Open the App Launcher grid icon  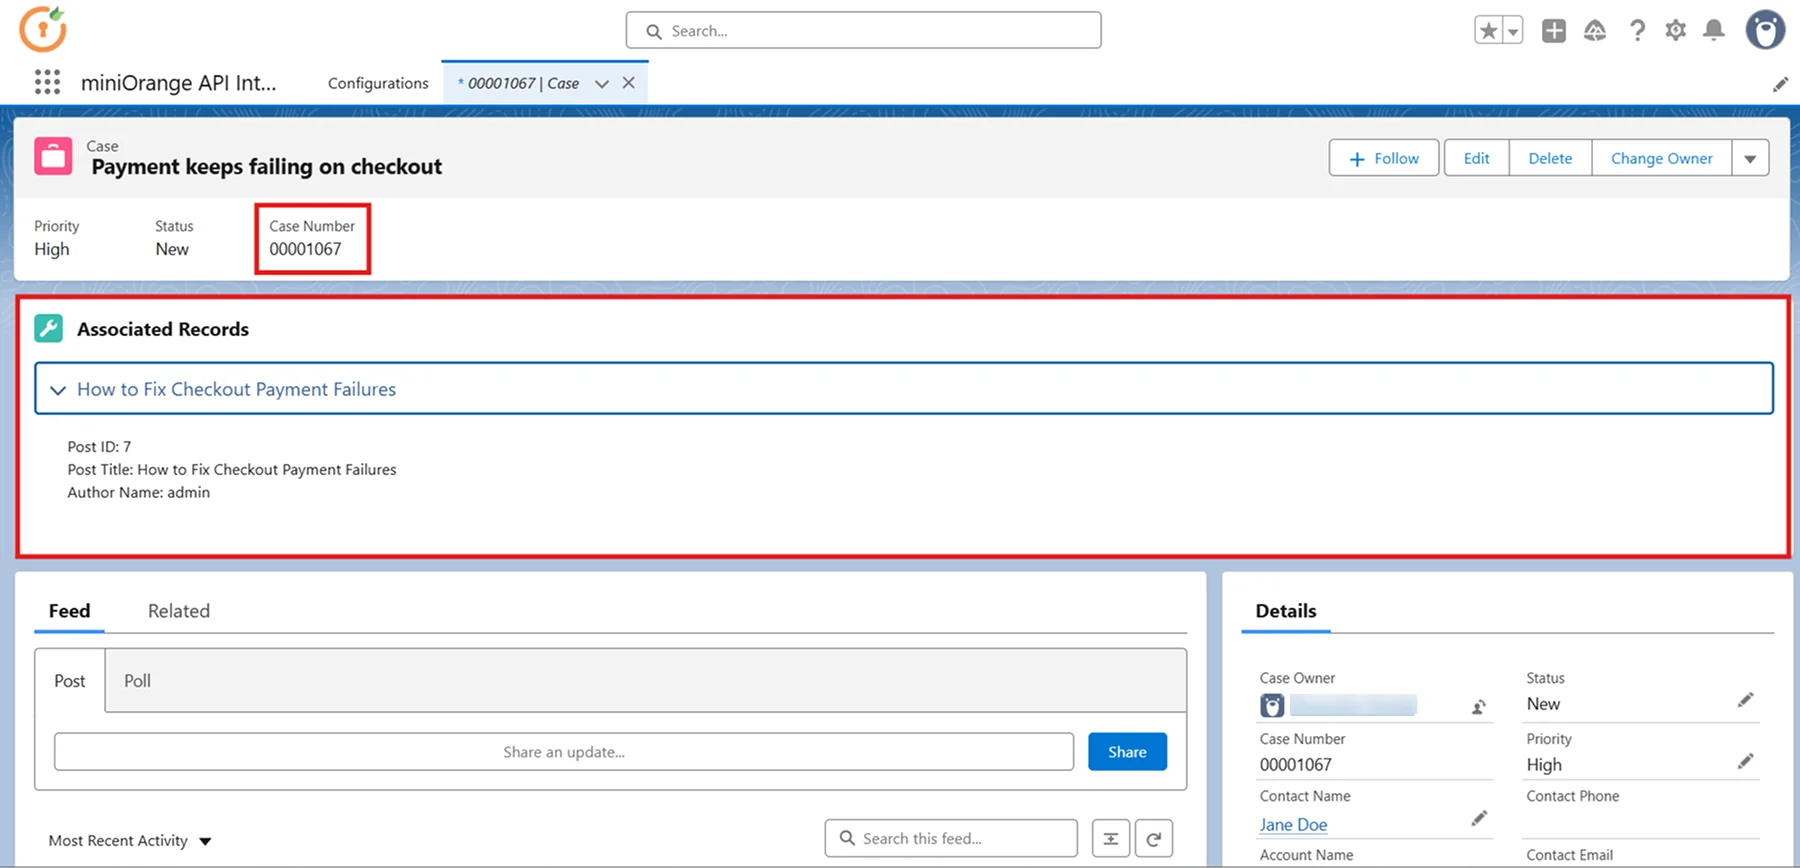[47, 82]
